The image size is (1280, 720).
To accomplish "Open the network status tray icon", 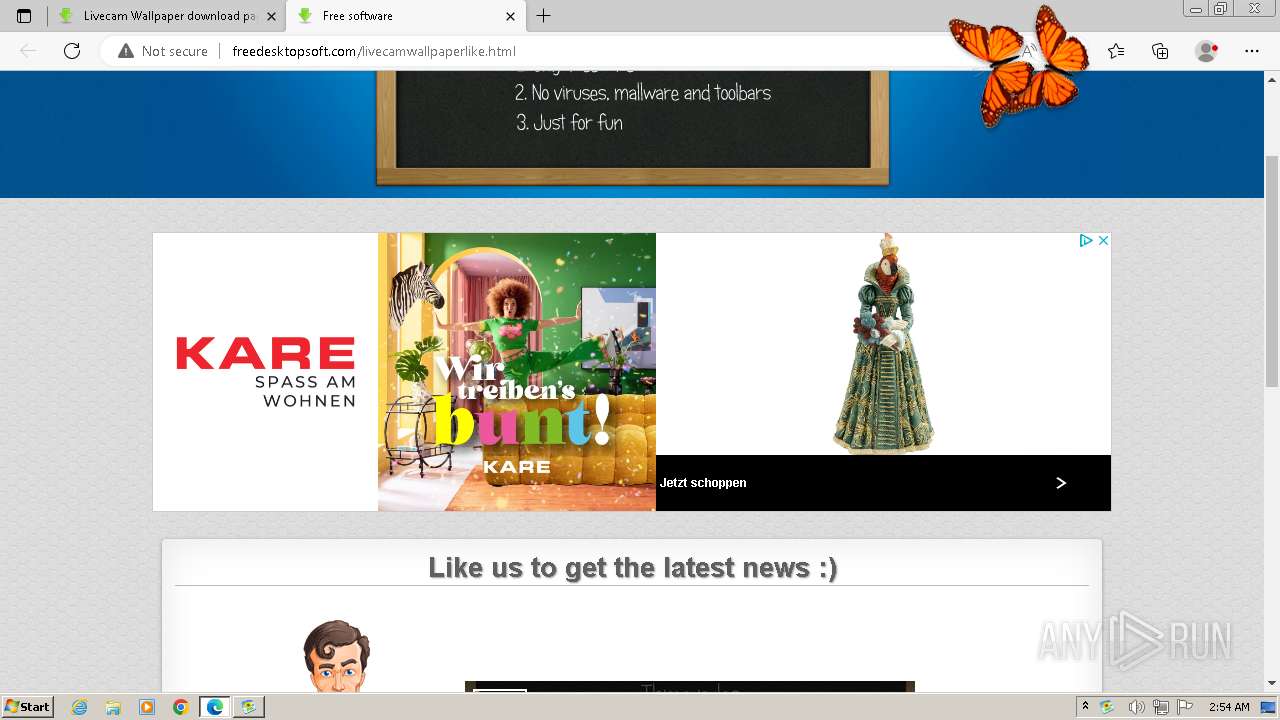I will tap(1161, 707).
